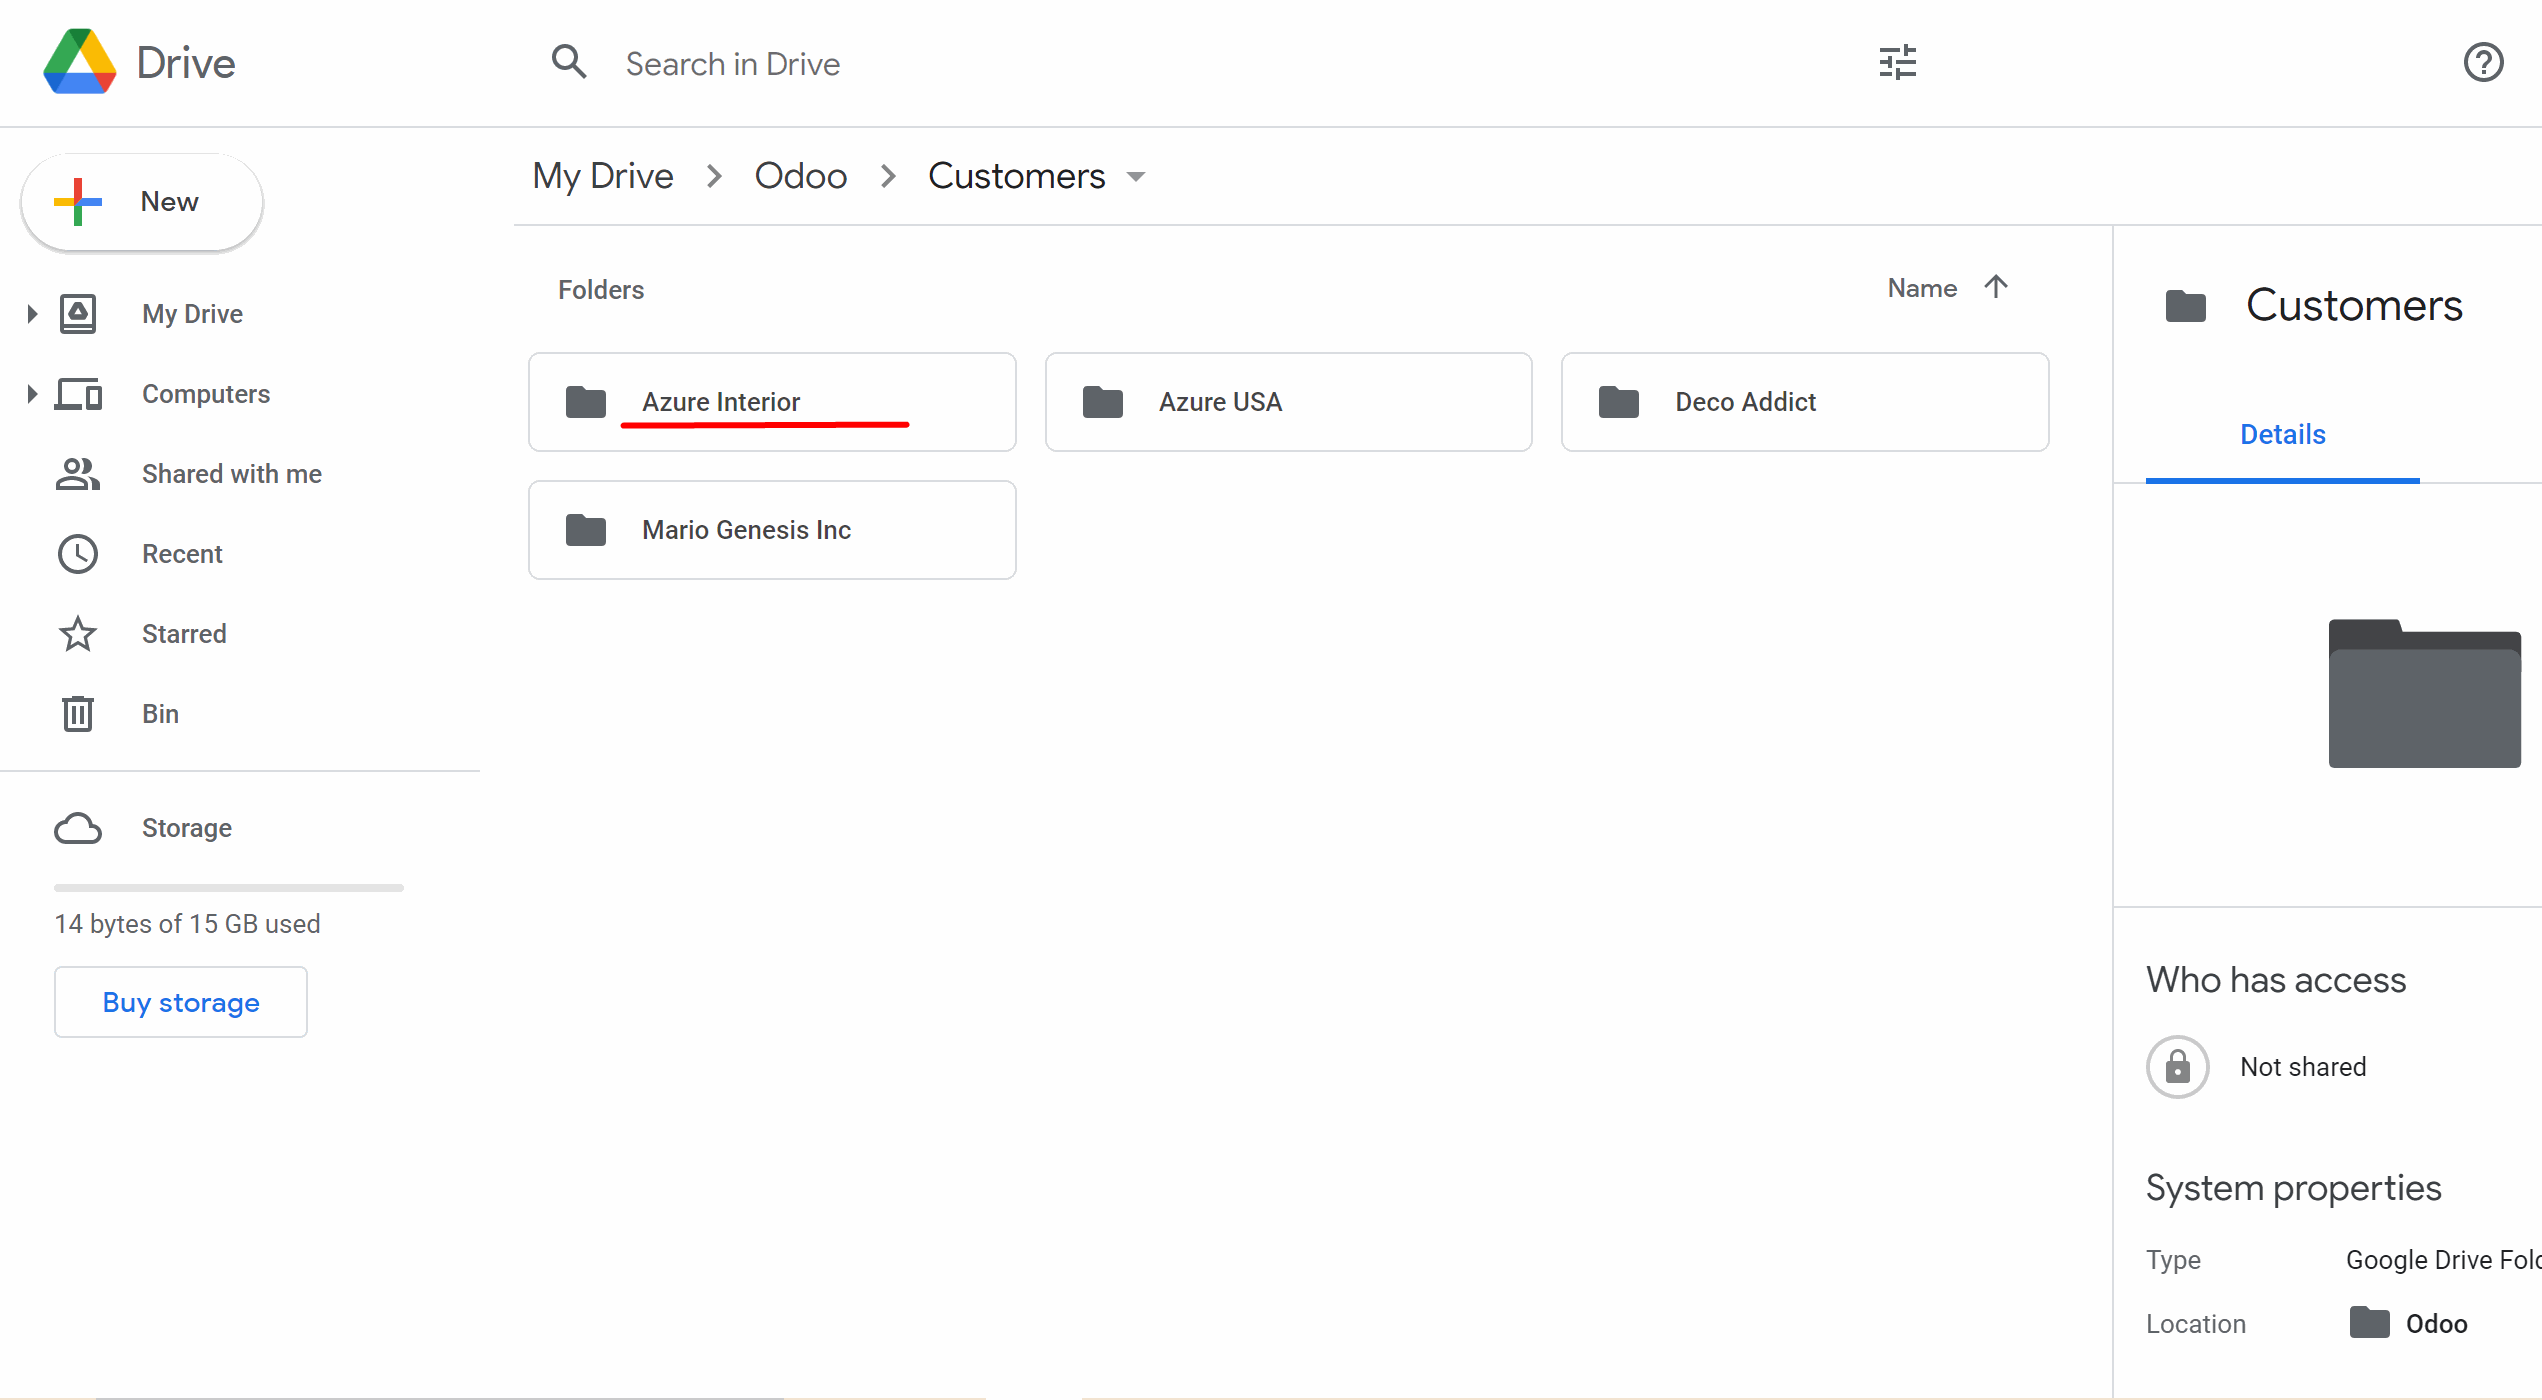Select the Mario Genesis Inc folder
Viewport: 2542px width, 1400px height.
tap(772, 530)
